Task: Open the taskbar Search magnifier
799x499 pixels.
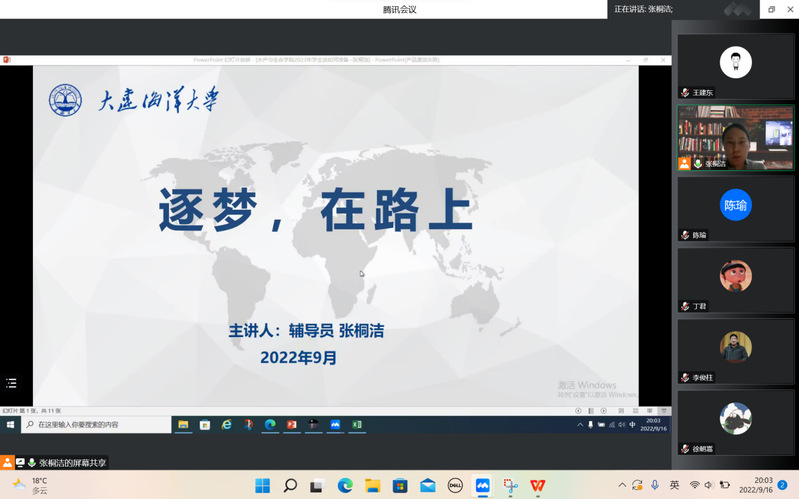Action: 290,486
